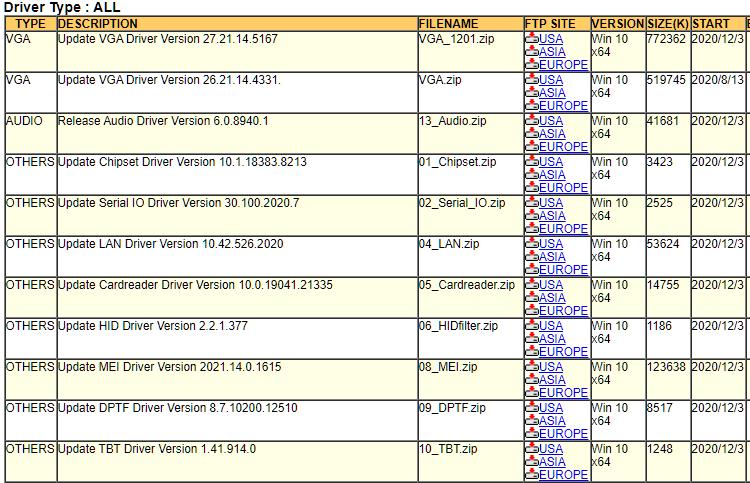Click the VERSION column header

point(618,24)
